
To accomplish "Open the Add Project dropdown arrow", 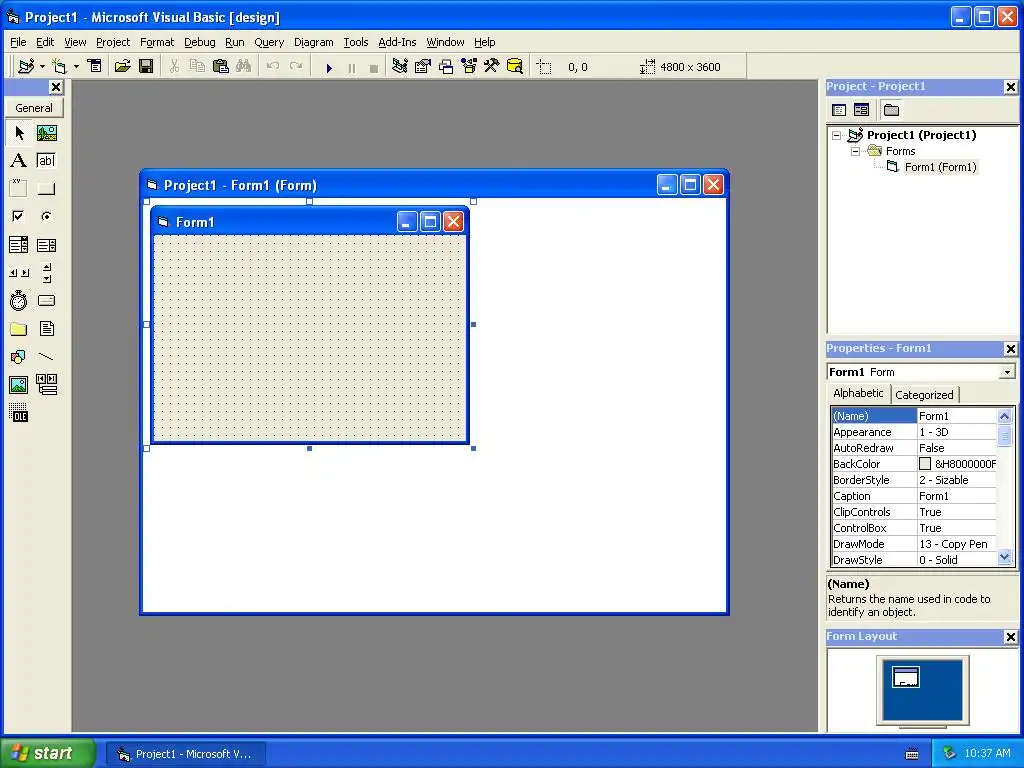I will (x=42, y=67).
